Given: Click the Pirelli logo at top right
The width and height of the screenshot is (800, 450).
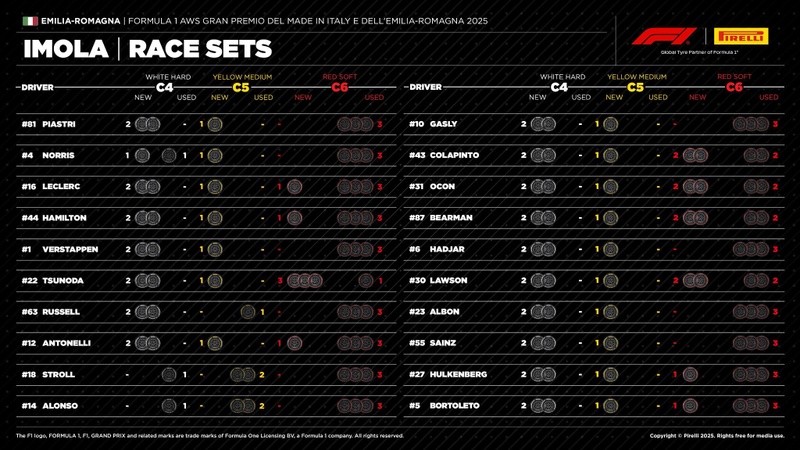Looking at the screenshot, I should pos(741,36).
